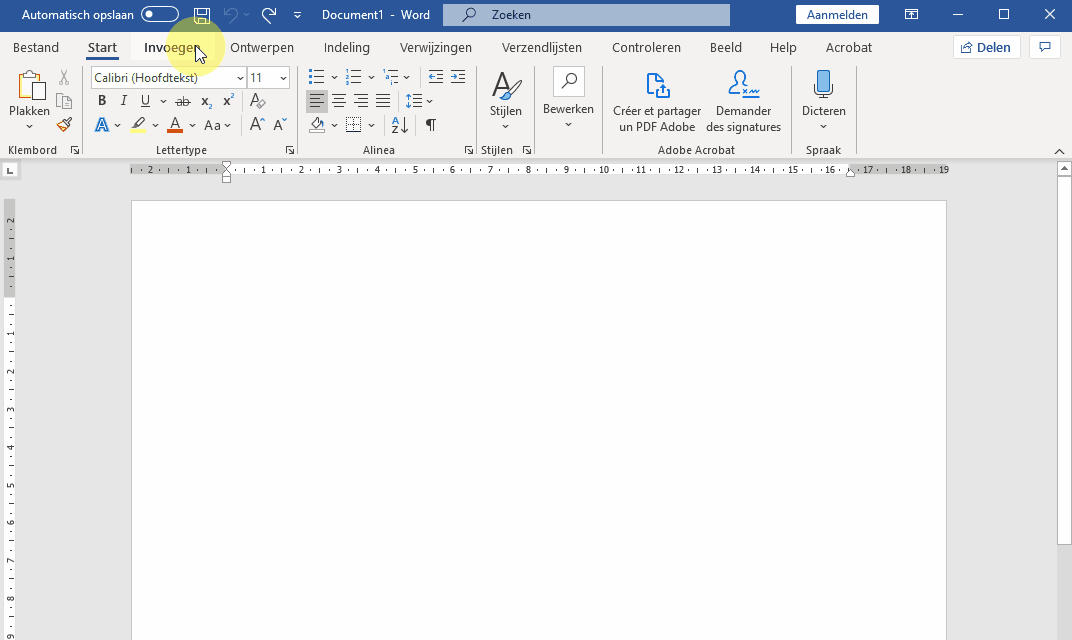The width and height of the screenshot is (1072, 640).
Task: Switch to the Indeling tab
Action: [x=347, y=47]
